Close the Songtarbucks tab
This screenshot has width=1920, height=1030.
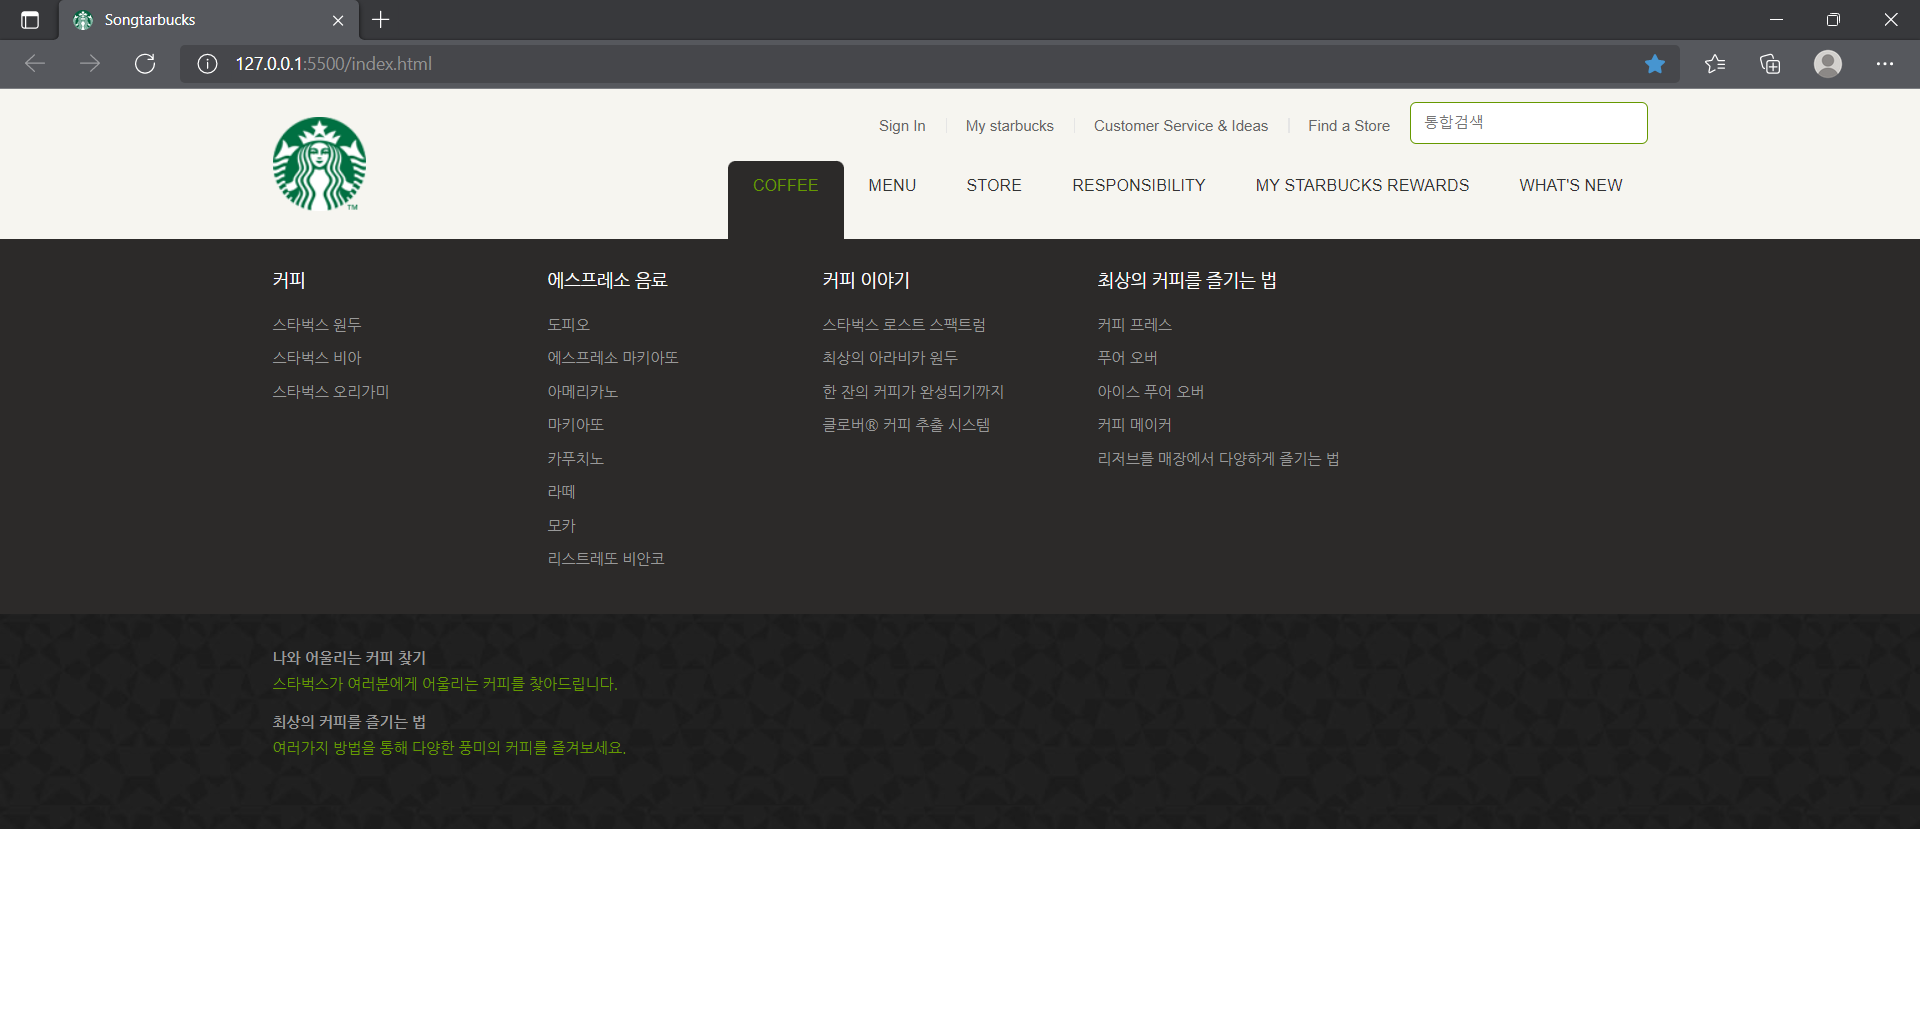(338, 20)
